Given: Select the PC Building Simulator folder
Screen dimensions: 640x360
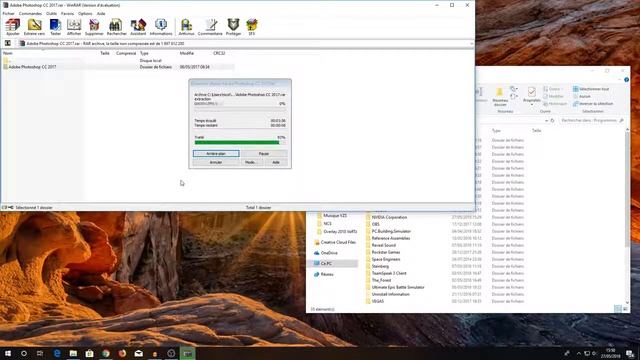Looking at the screenshot, I should [x=388, y=231].
